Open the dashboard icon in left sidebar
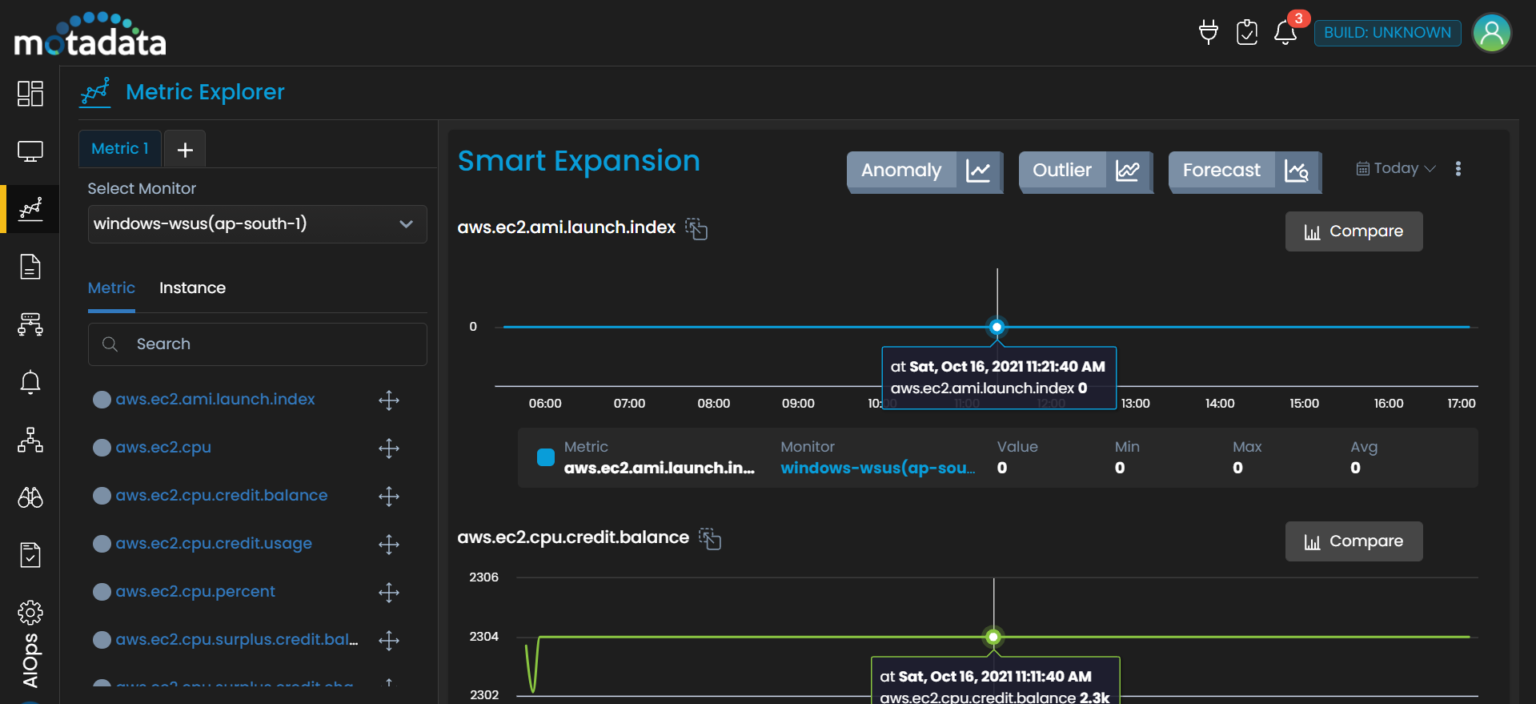Screen dimensions: 1536x704 point(30,94)
